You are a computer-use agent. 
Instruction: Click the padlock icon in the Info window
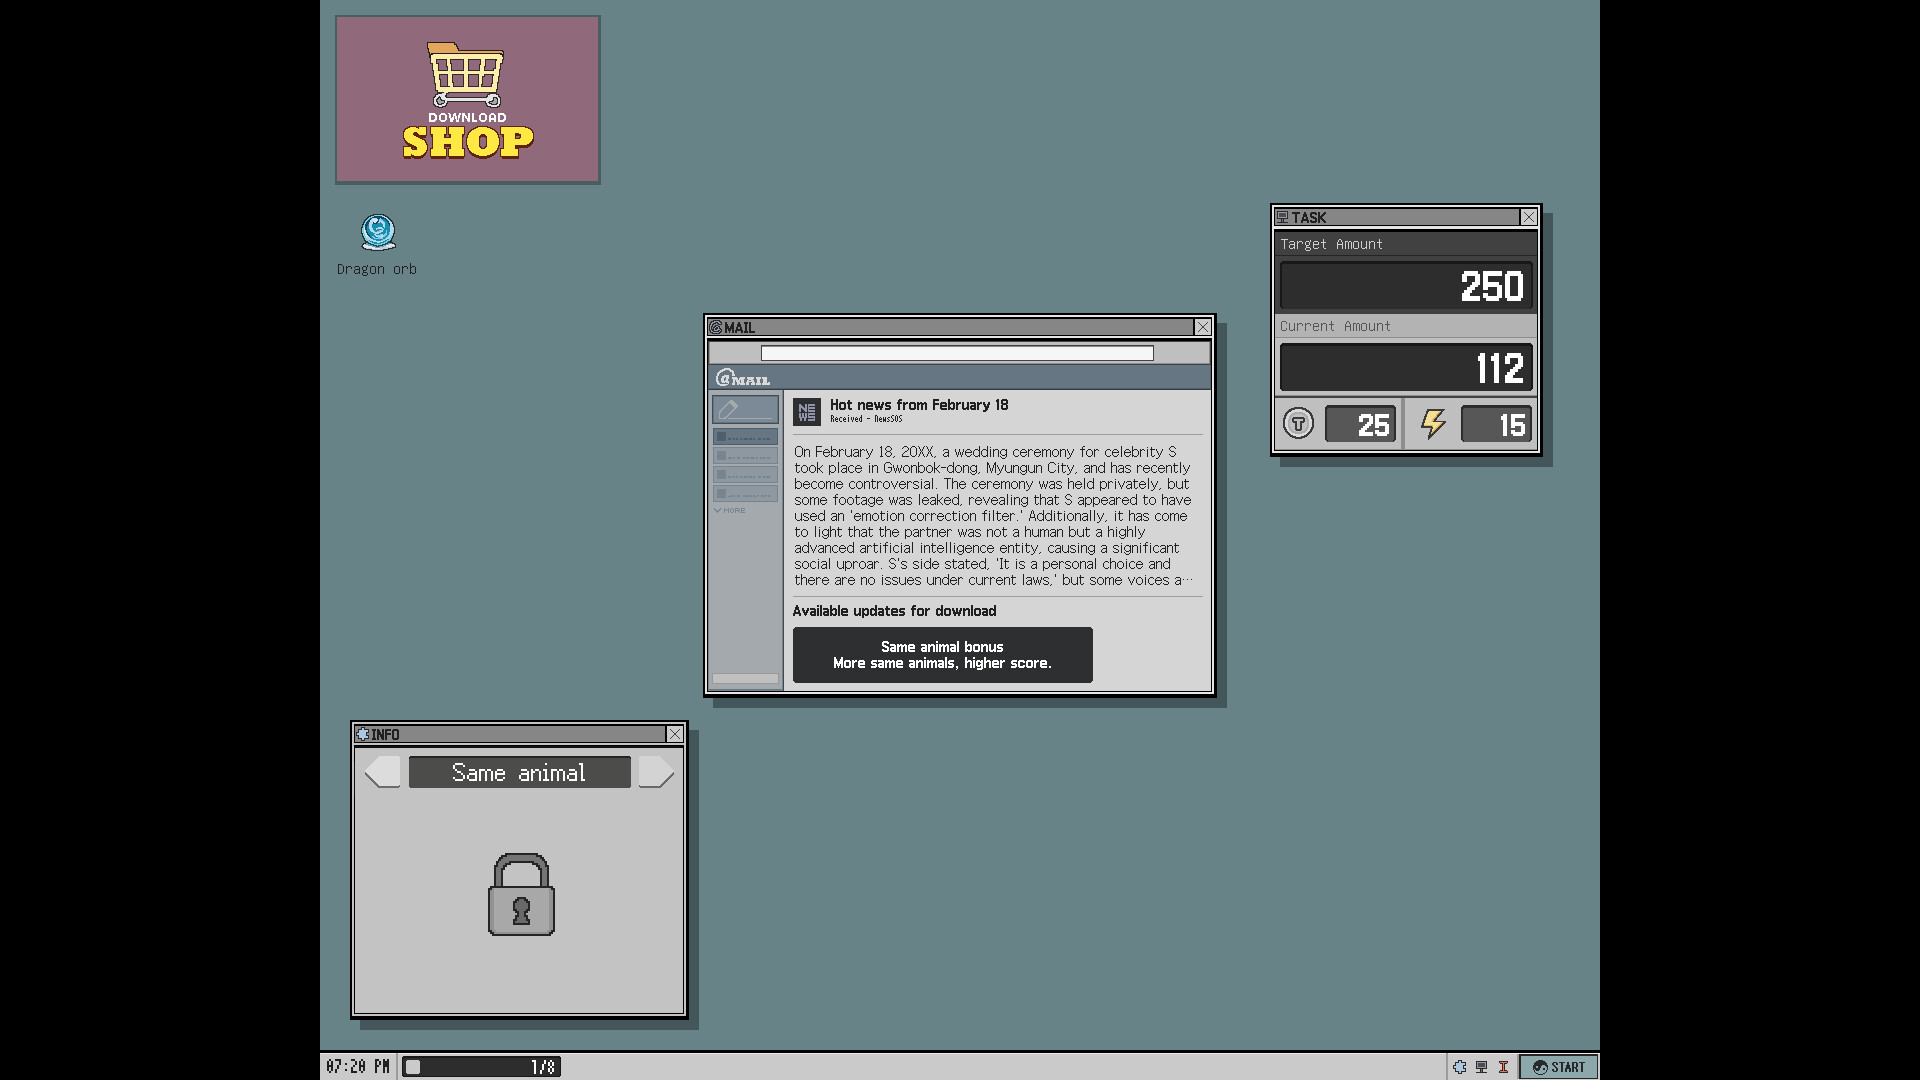tap(521, 894)
